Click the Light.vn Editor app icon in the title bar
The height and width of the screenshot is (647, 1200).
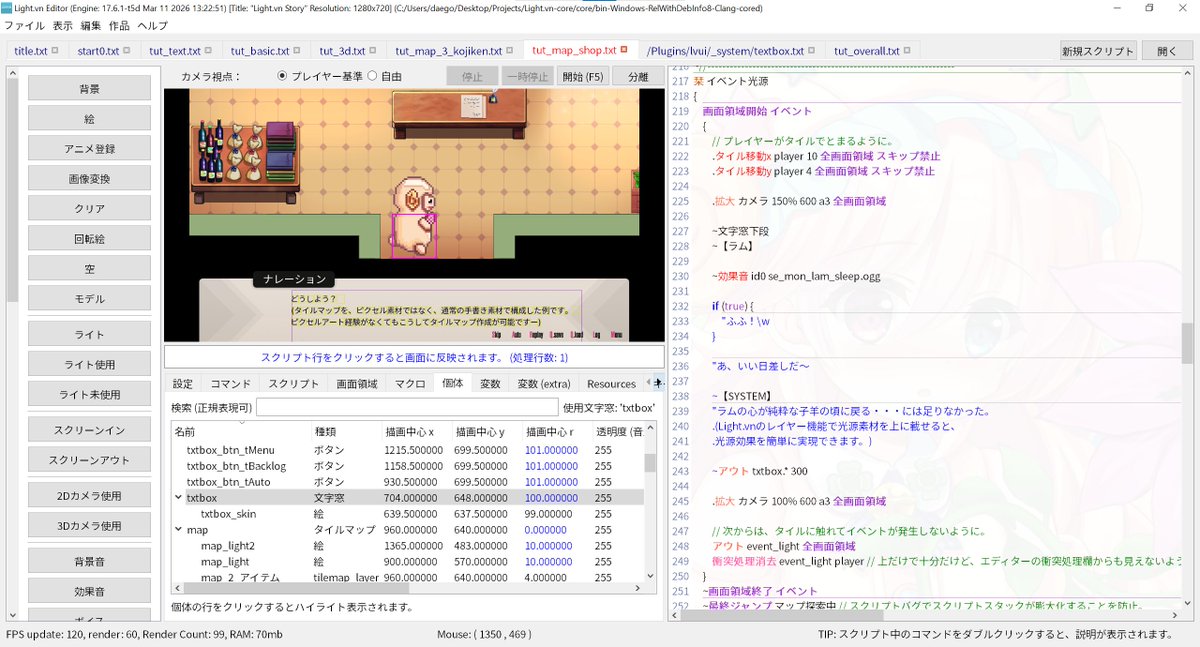point(7,7)
